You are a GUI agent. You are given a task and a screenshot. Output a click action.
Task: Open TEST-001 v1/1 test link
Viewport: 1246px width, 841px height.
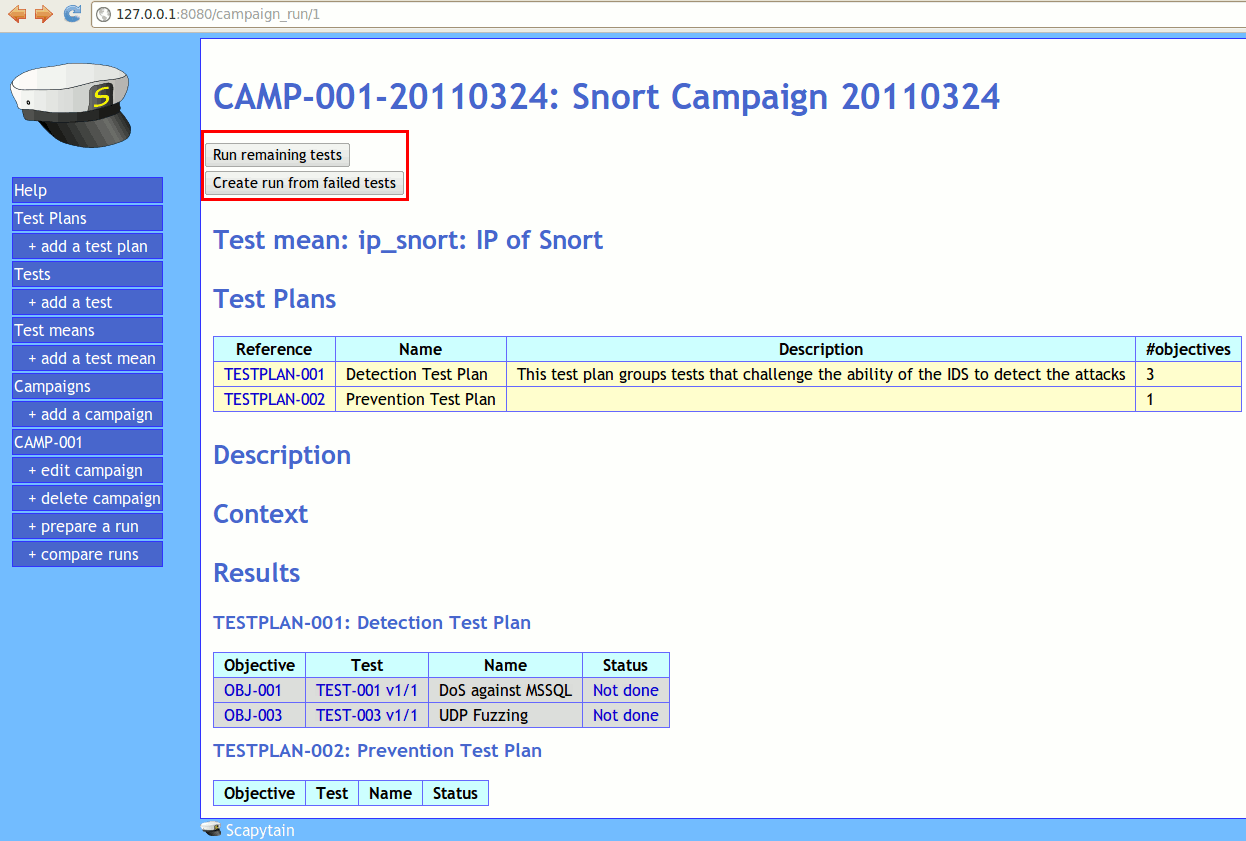coord(366,690)
